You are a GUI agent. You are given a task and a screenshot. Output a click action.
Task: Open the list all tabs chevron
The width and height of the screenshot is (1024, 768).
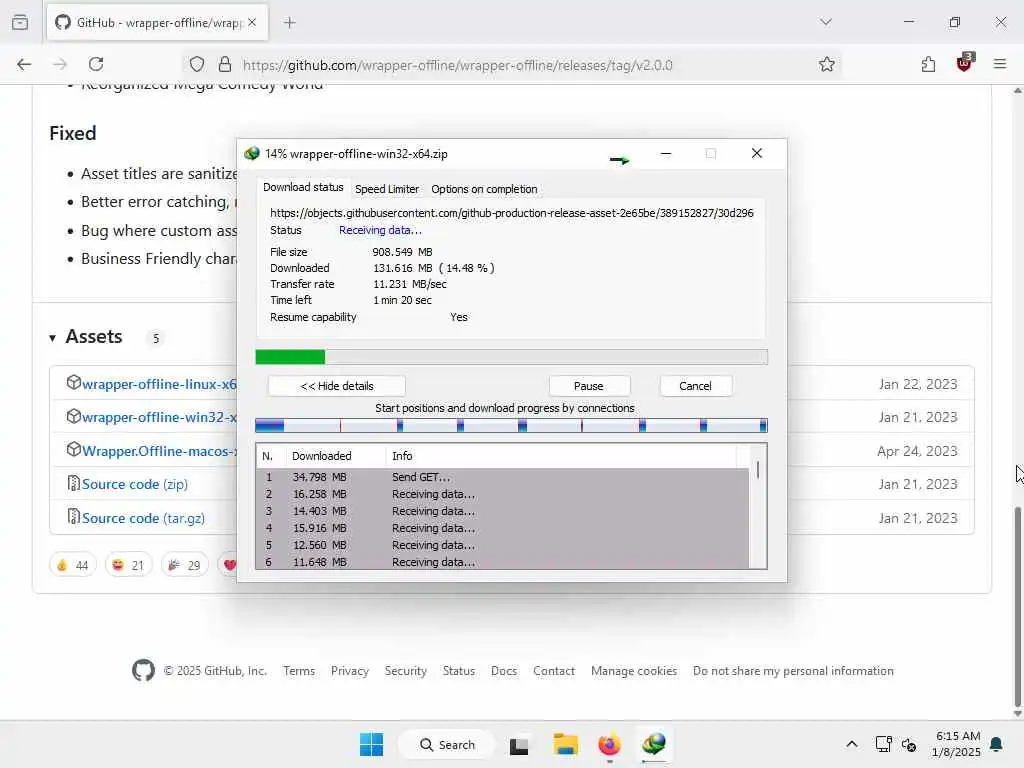(826, 22)
